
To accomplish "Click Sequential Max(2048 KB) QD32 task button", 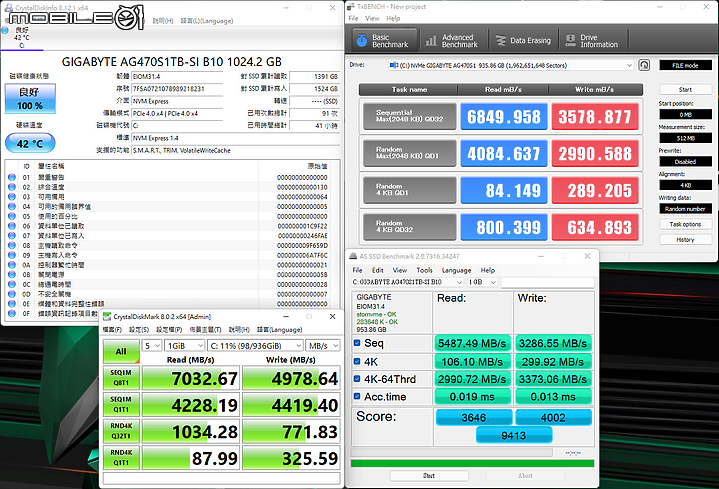I will point(409,116).
